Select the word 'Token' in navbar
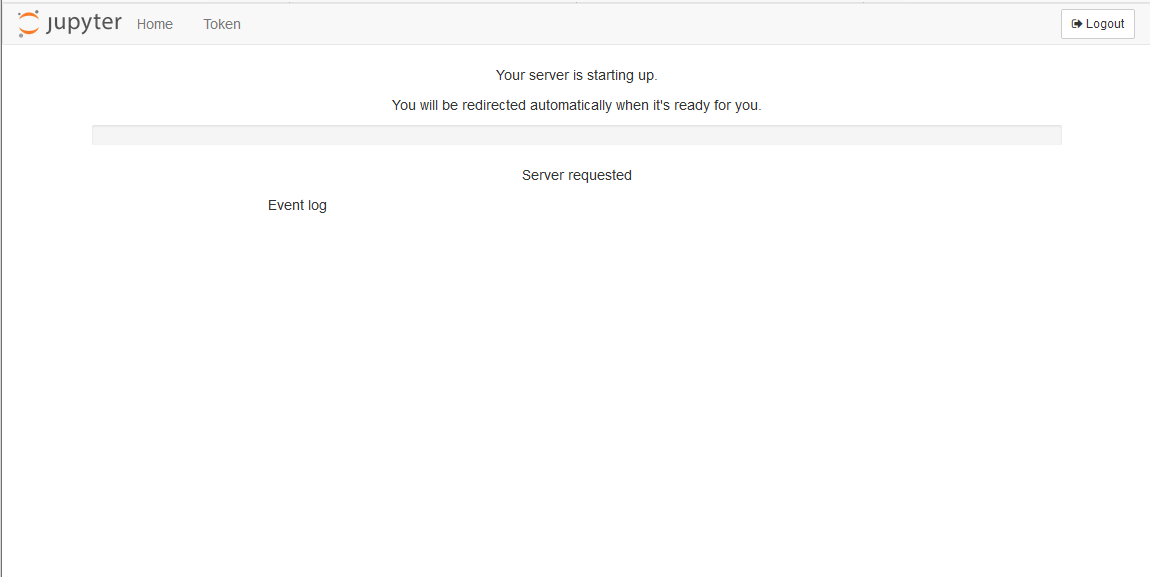This screenshot has width=1150, height=577. [222, 24]
